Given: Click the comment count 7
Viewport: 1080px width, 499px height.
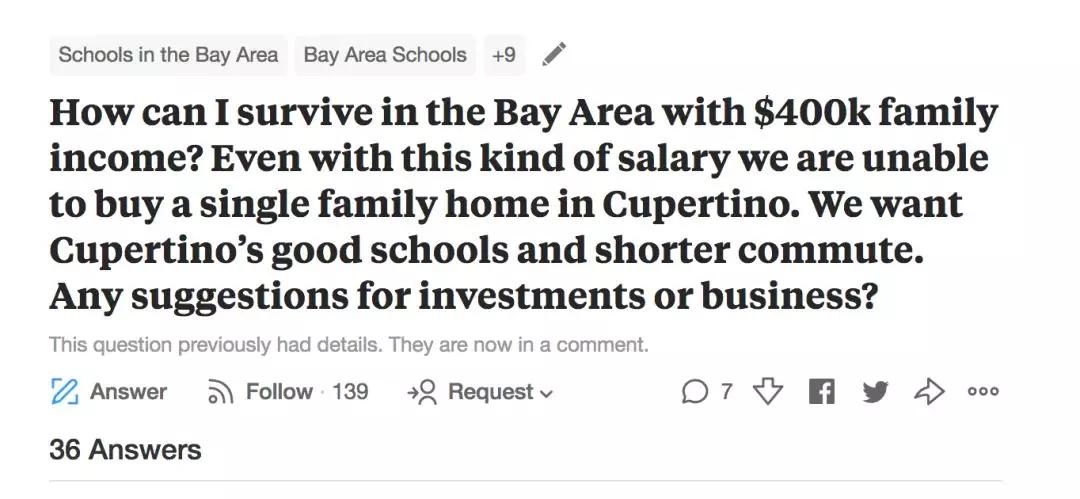Looking at the screenshot, I should (727, 392).
